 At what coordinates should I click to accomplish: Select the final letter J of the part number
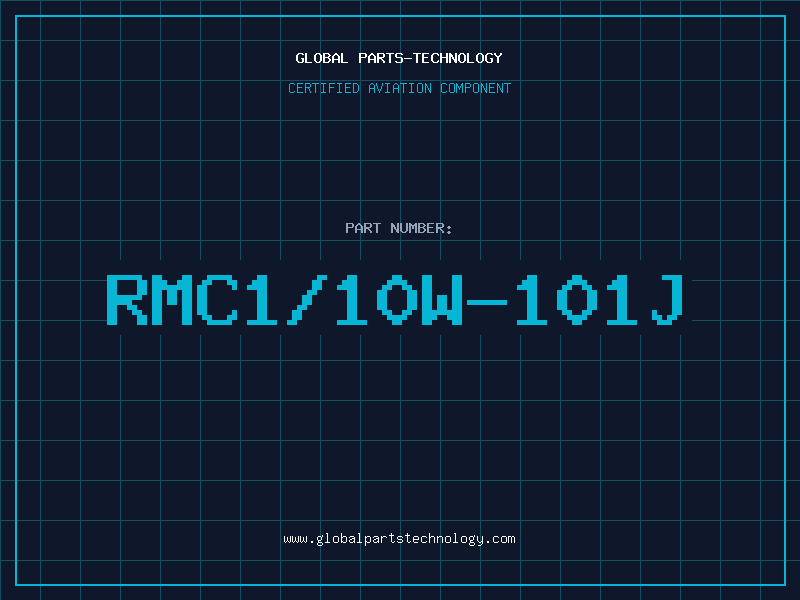(x=667, y=300)
